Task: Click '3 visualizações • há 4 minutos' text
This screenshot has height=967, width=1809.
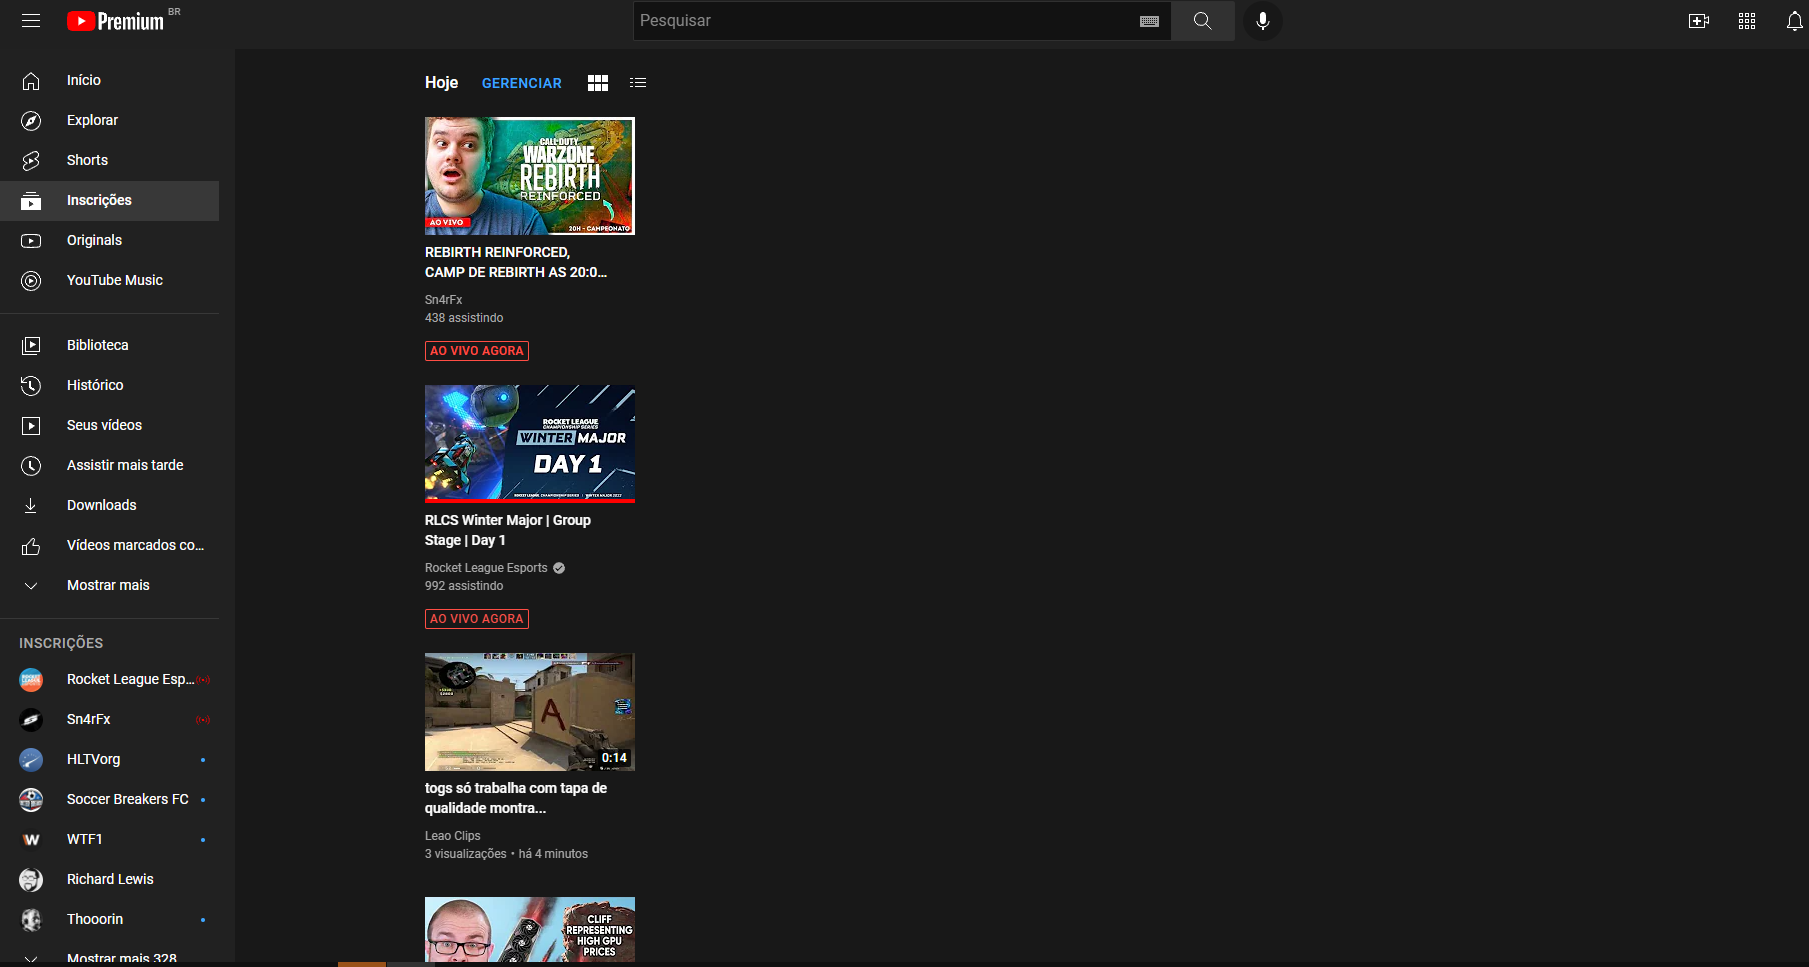Action: tap(506, 854)
